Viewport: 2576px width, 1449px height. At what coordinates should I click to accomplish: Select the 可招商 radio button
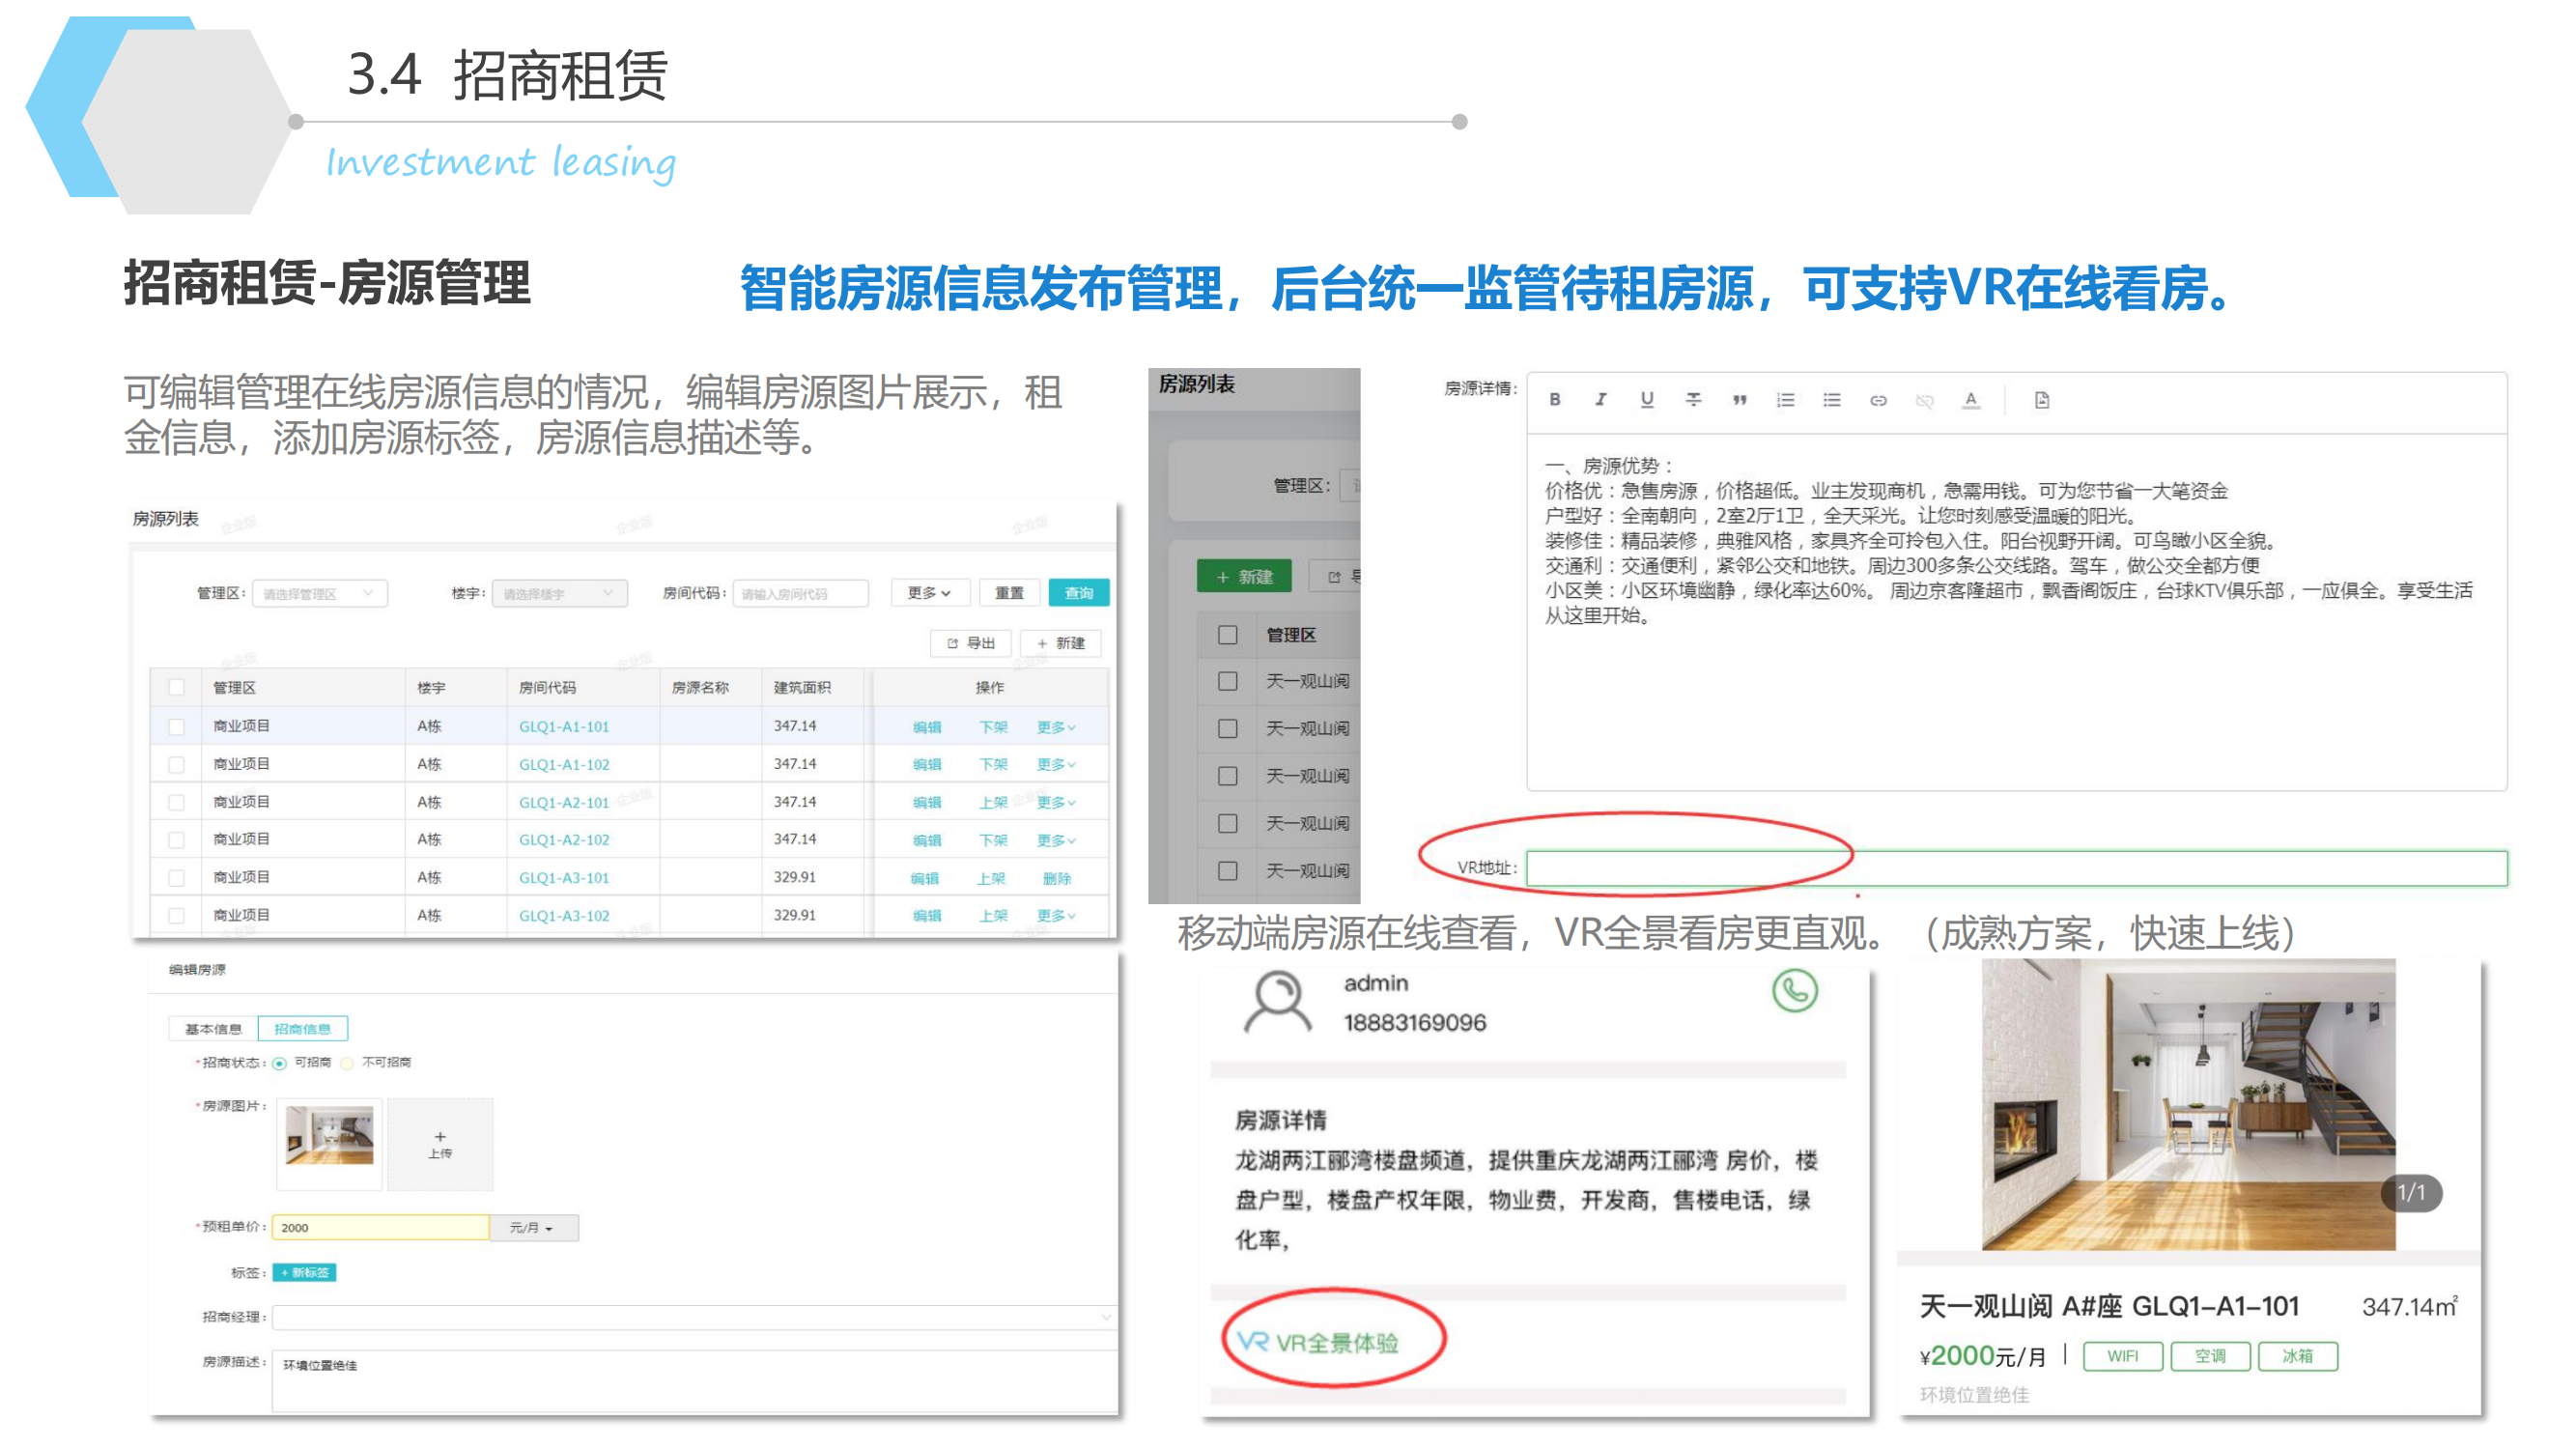[280, 1063]
